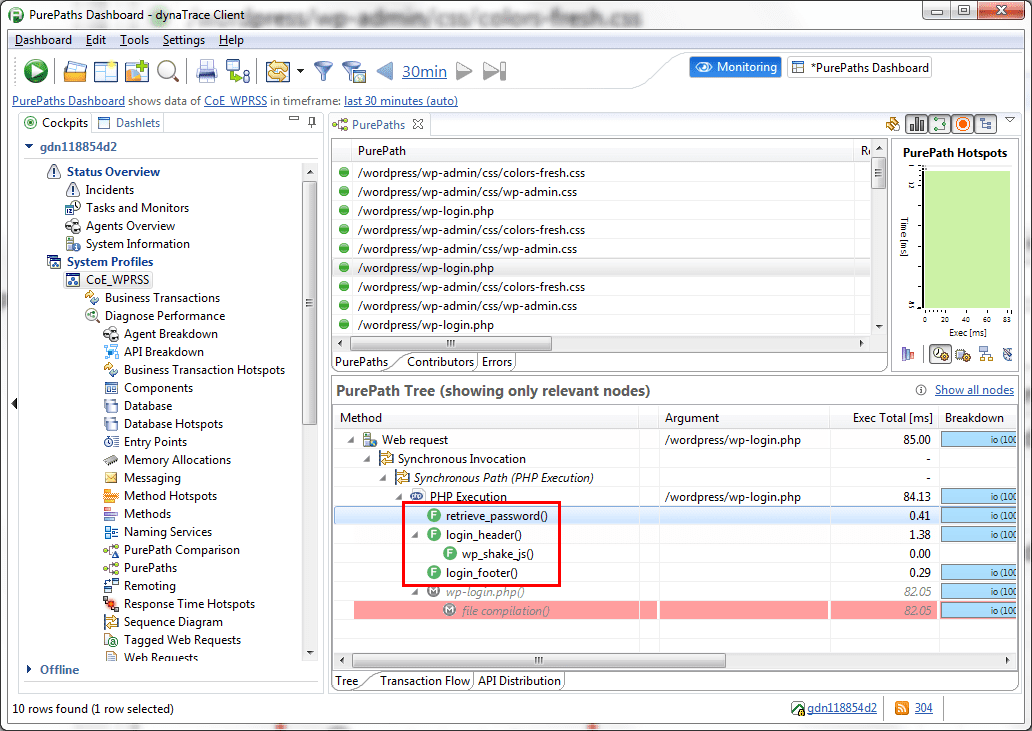Click the orange double-arrow icon above the hotspots chart

pyautogui.click(x=893, y=124)
